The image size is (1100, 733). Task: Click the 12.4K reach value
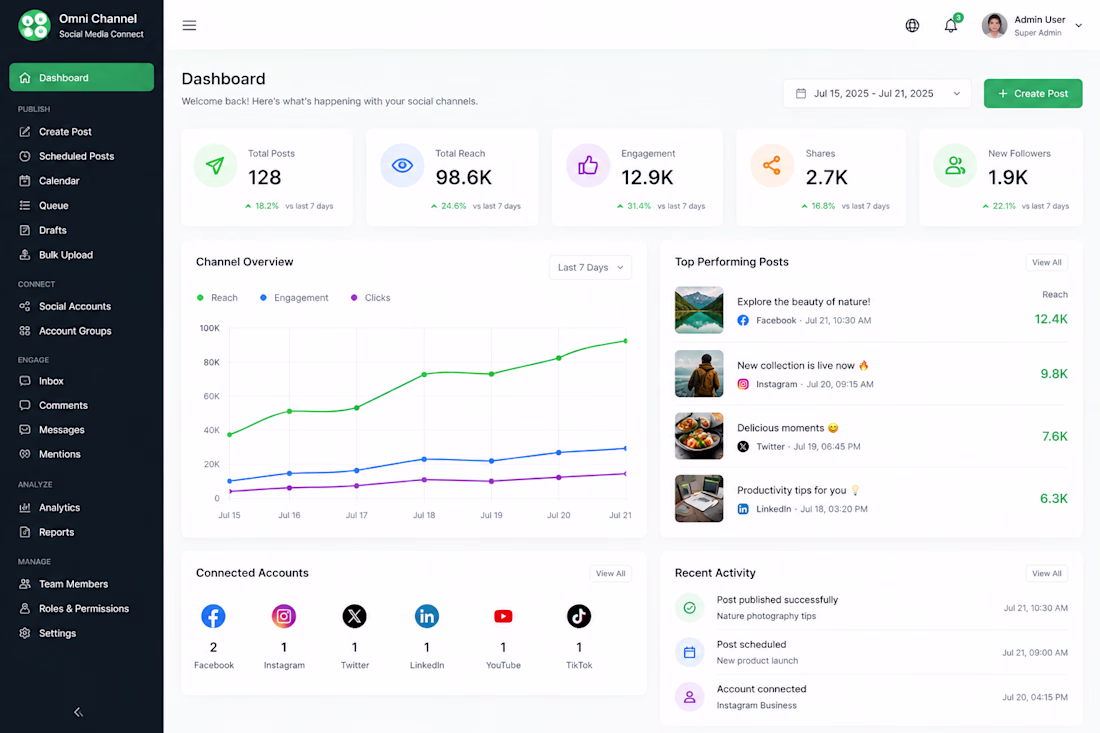click(1051, 319)
